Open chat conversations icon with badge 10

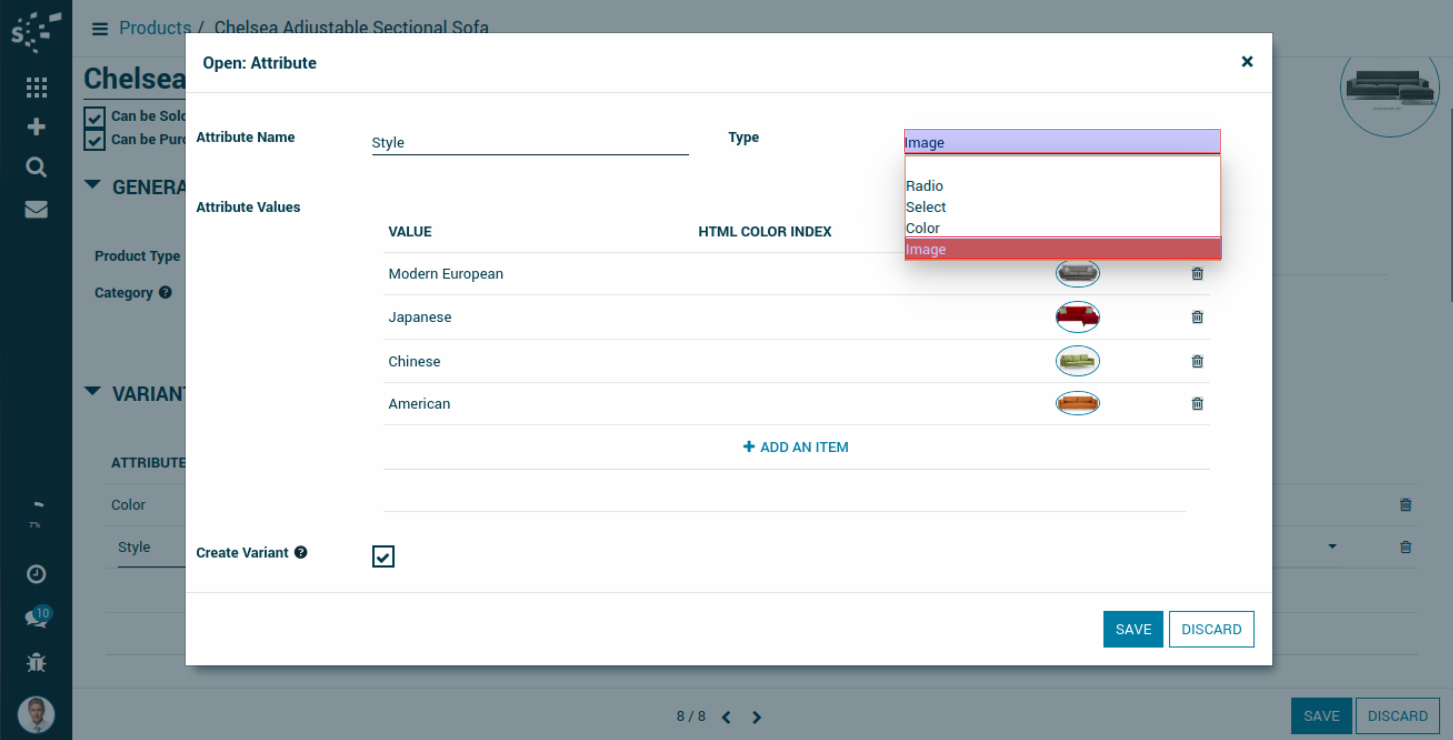[x=36, y=619]
